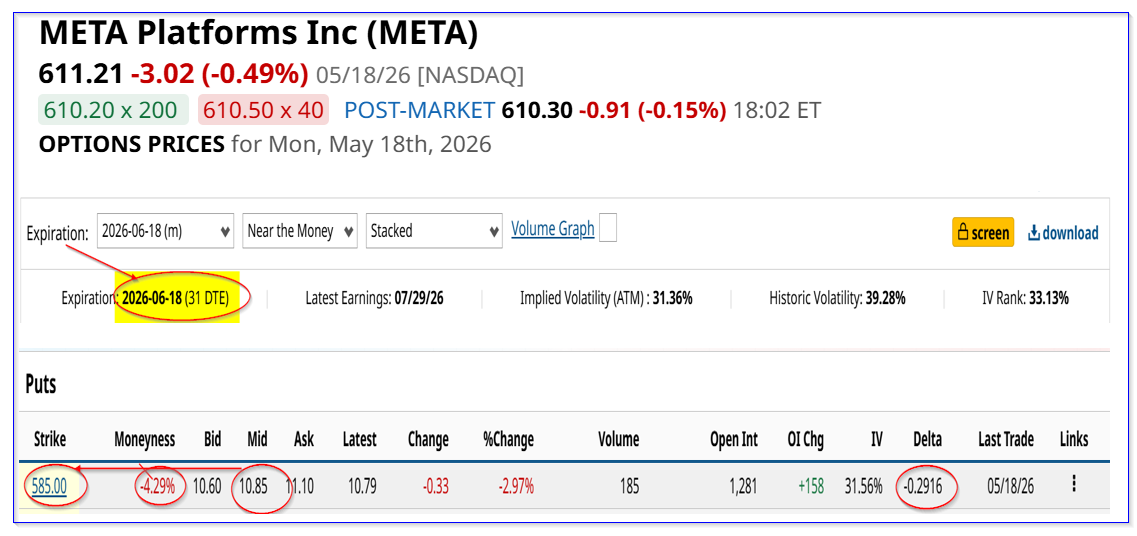Image resolution: width=1137 pixels, height=536 pixels.
Task: Open the Volume Graph link
Action: (553, 229)
